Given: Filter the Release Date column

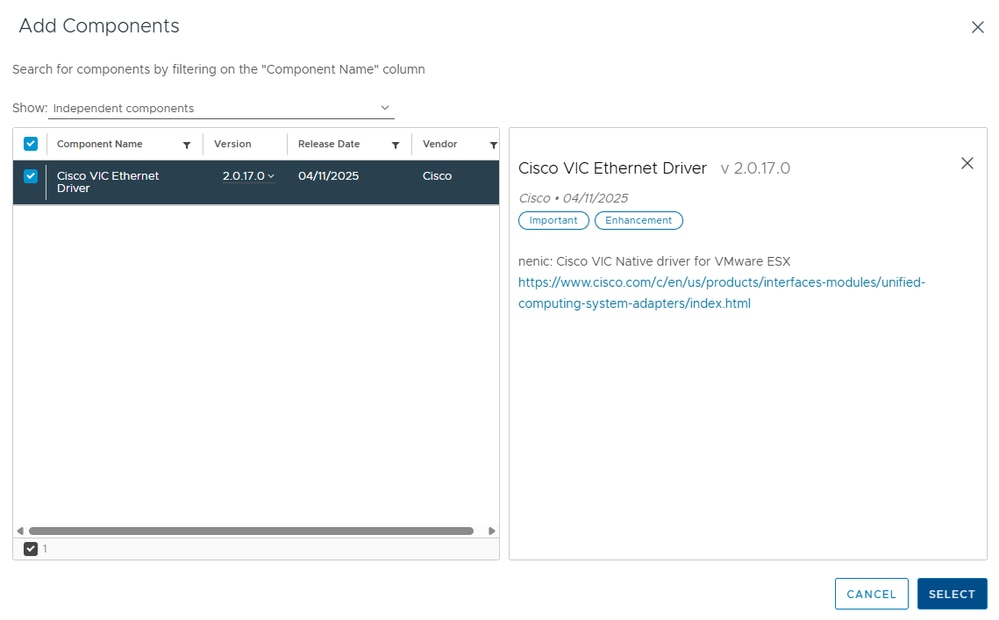Looking at the screenshot, I should coord(395,145).
